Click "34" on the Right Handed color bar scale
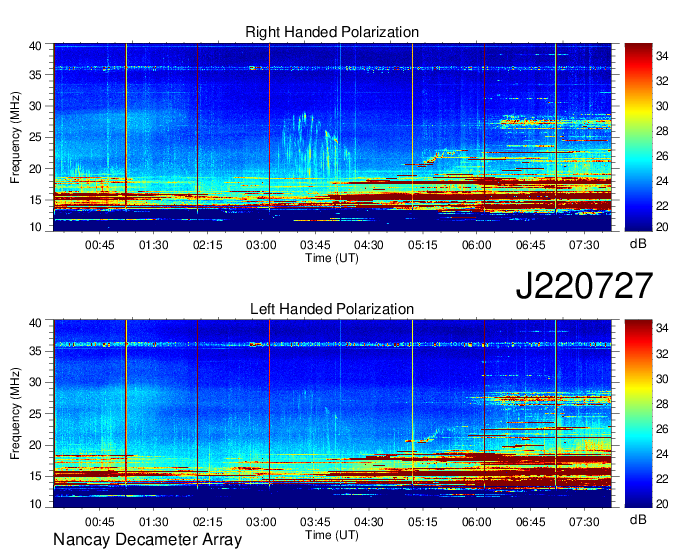 click(662, 56)
